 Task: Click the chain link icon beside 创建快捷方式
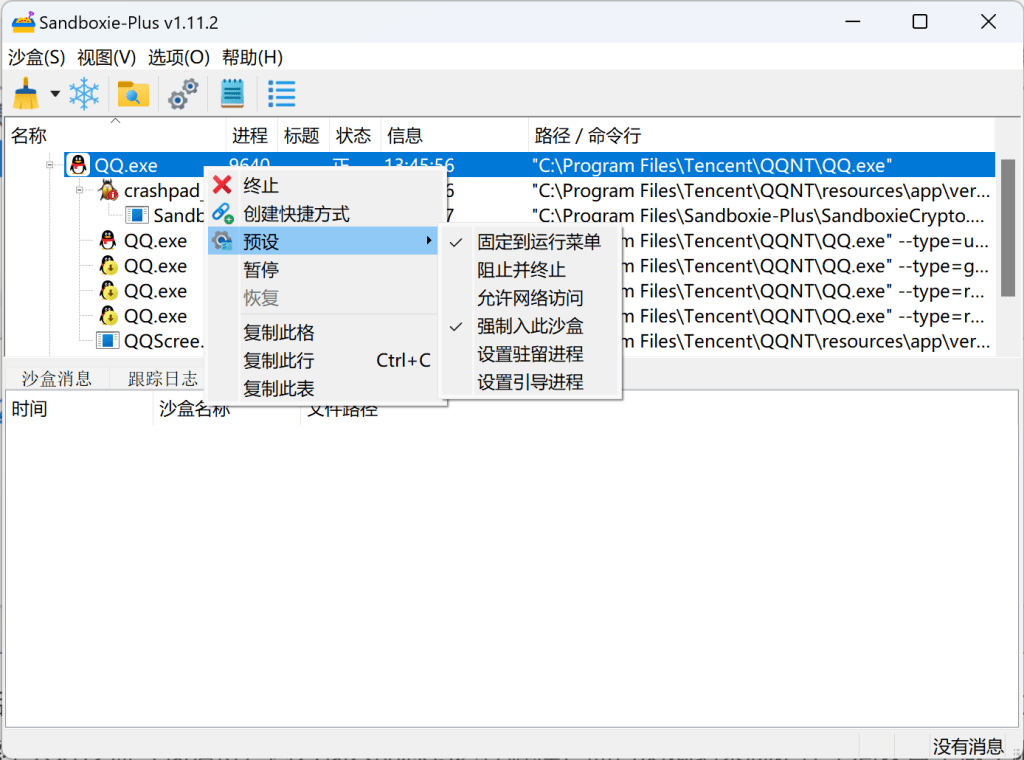pos(222,213)
